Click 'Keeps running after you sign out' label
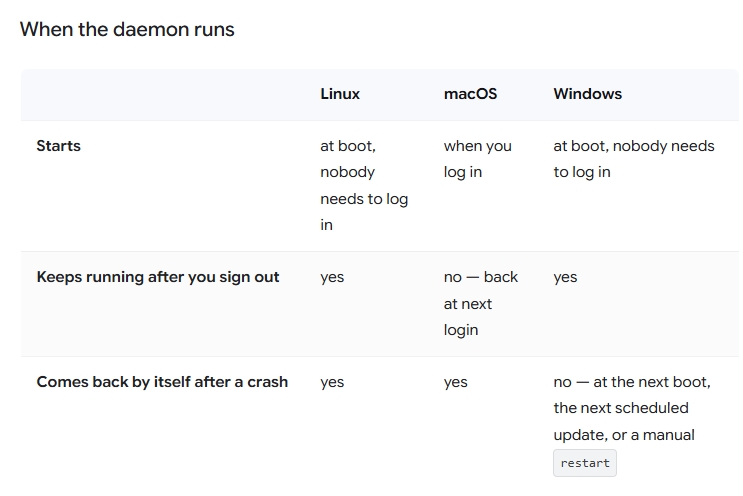743x496 pixels. tap(158, 277)
